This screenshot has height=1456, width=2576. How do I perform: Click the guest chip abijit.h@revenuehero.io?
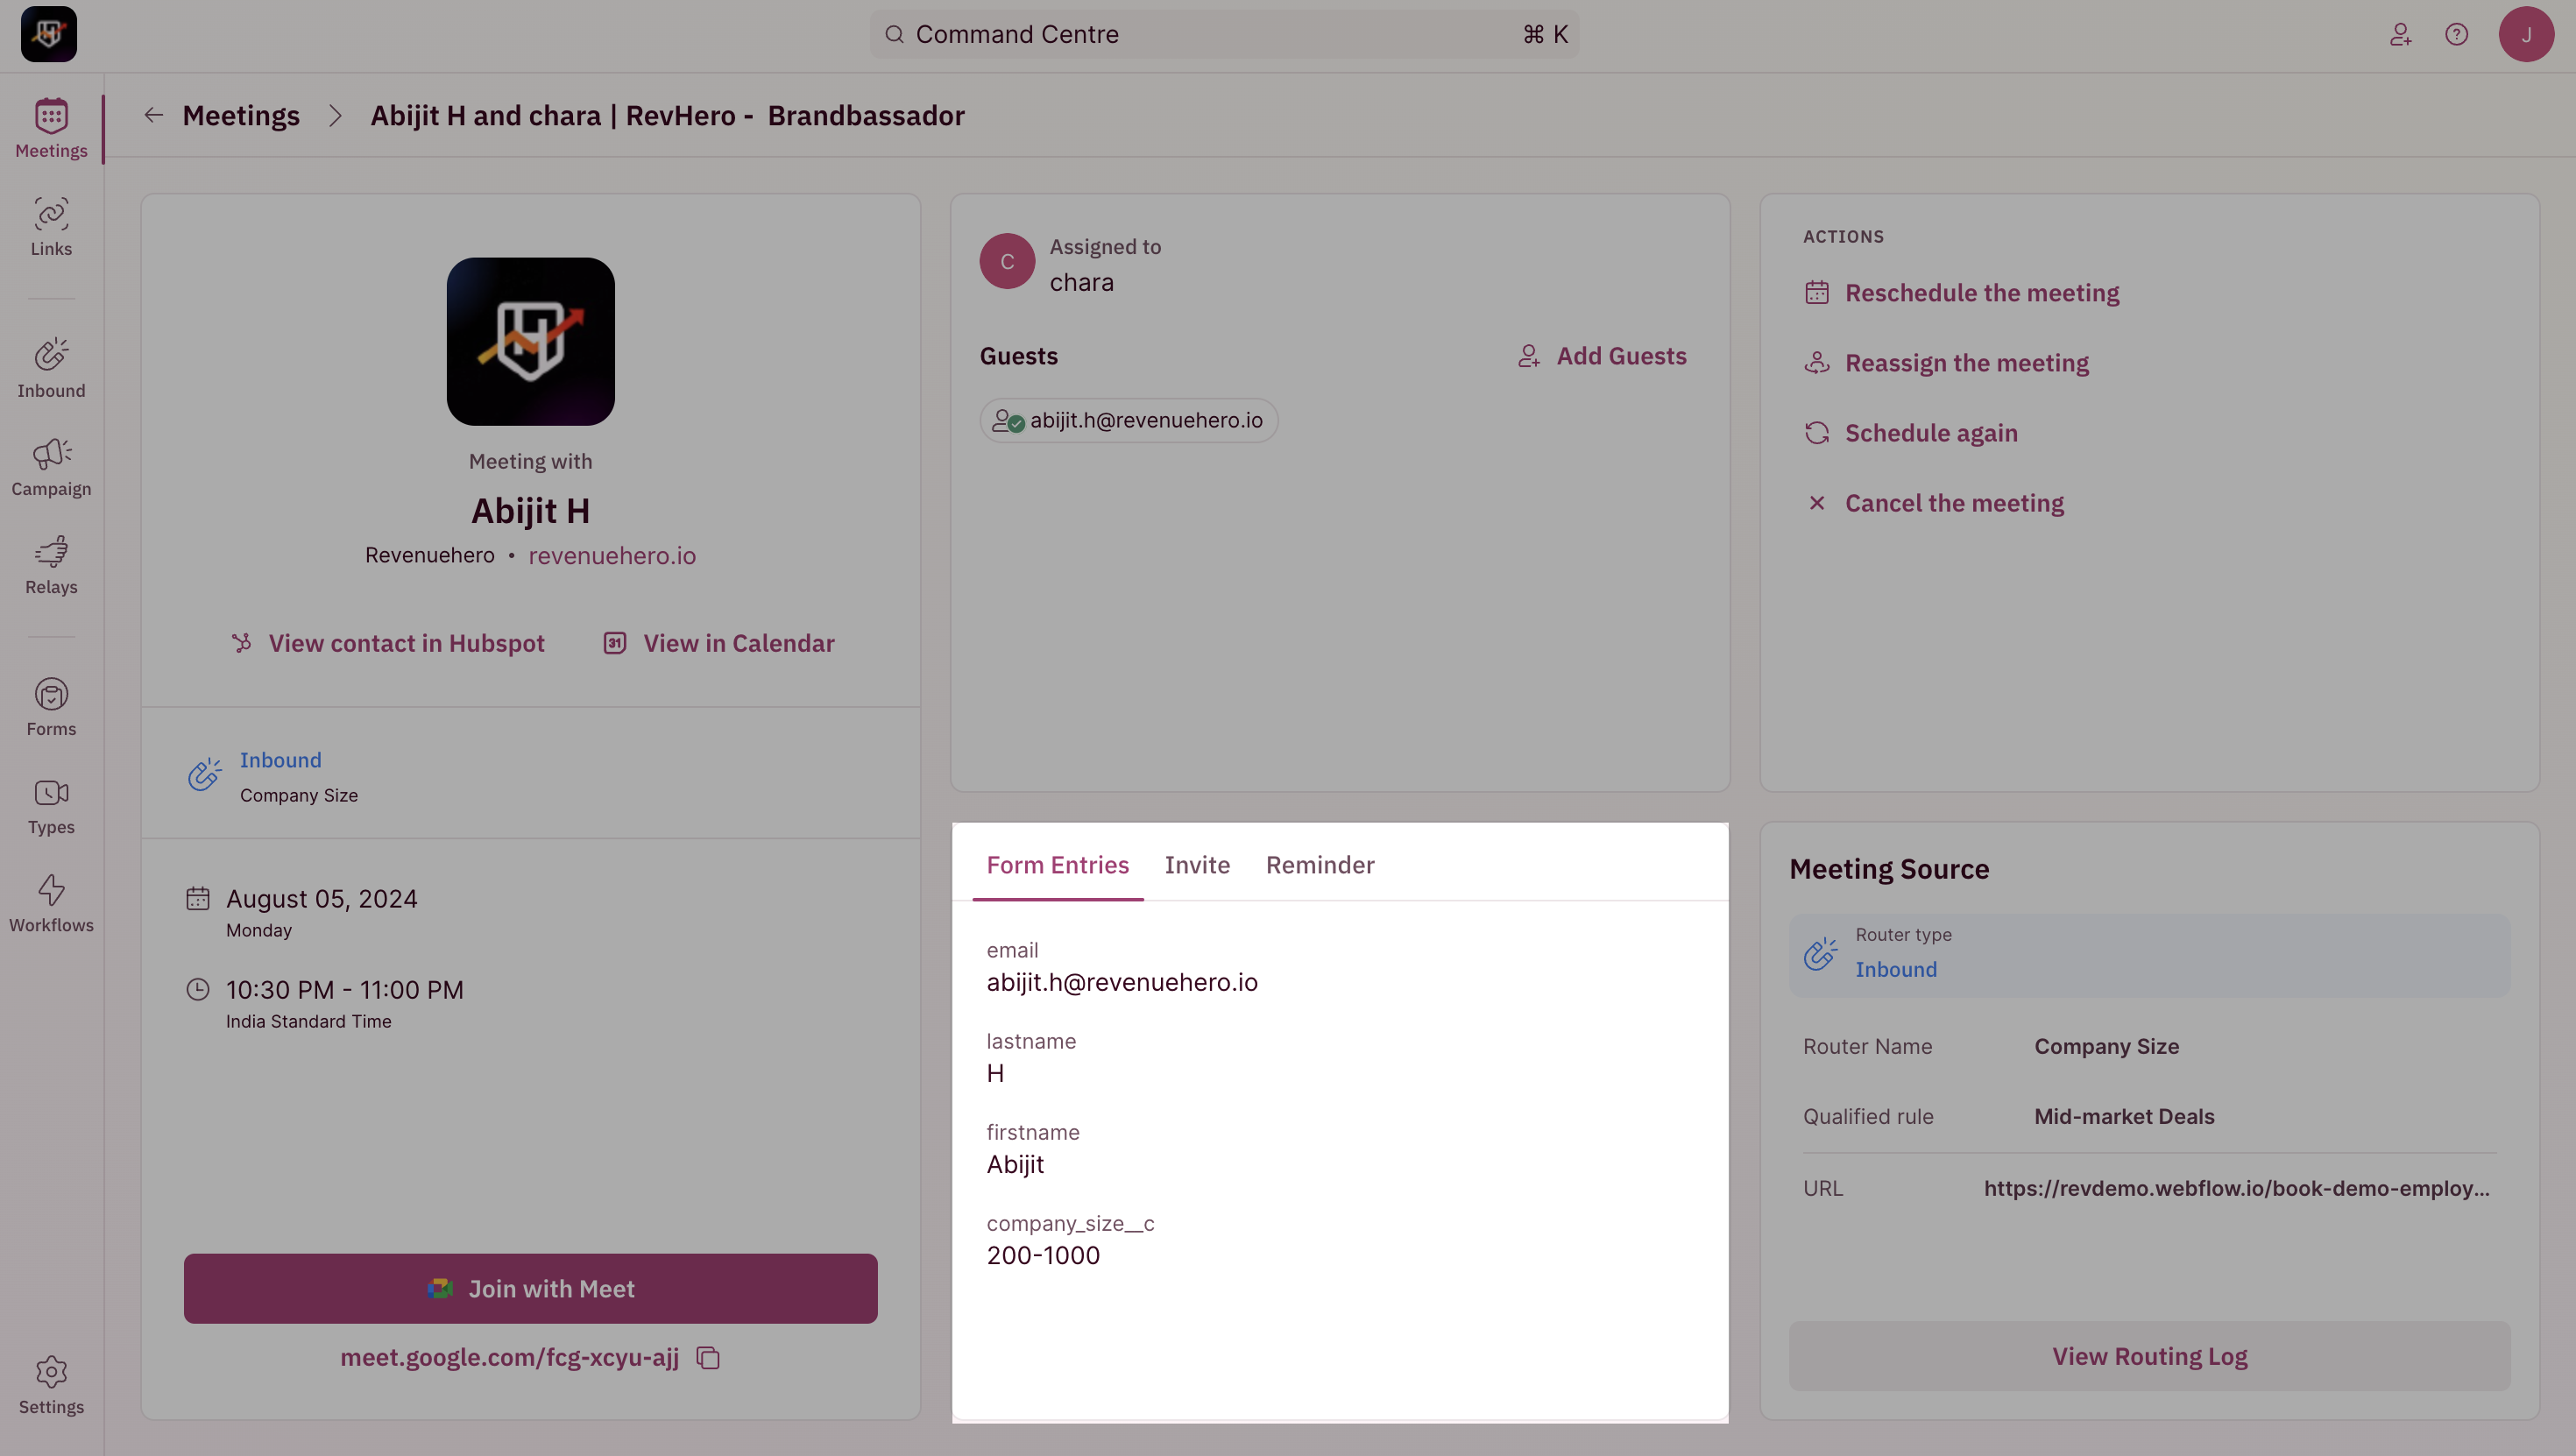click(x=1128, y=420)
